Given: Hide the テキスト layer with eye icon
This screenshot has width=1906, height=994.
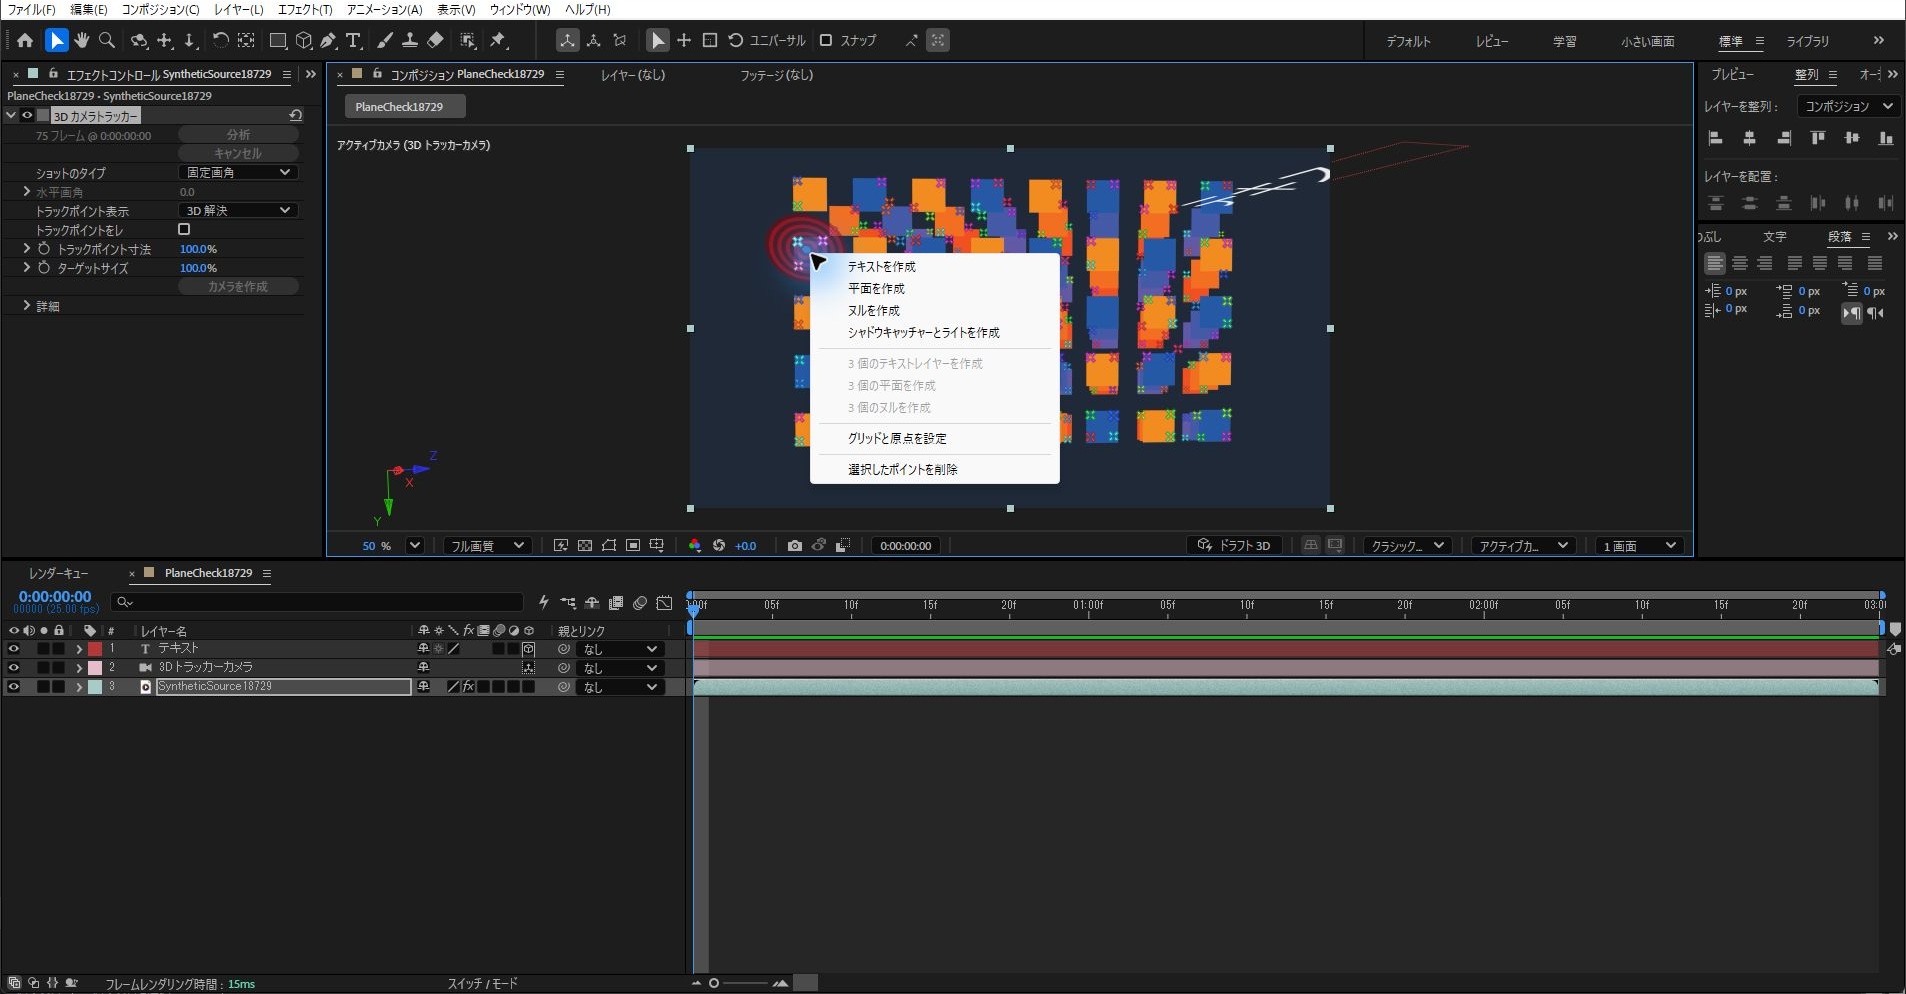Looking at the screenshot, I should point(13,648).
